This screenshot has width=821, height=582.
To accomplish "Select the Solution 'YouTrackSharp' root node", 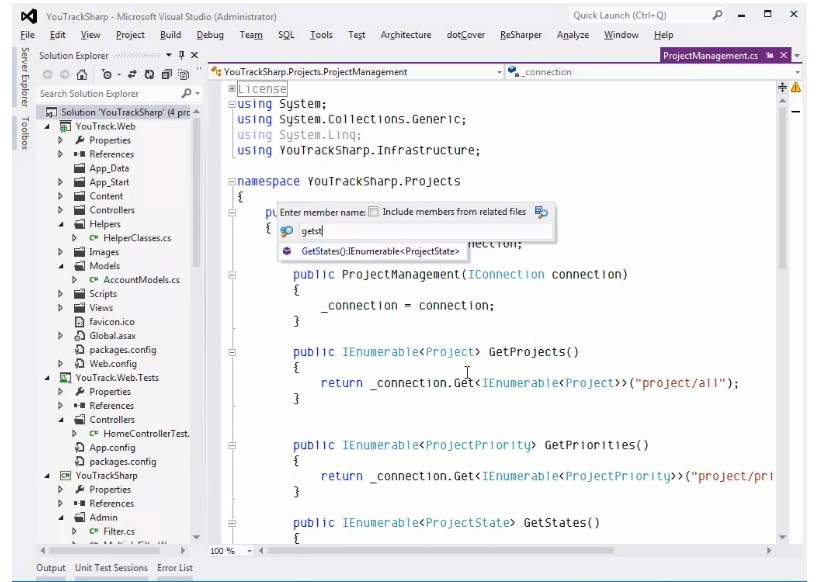I will (118, 112).
